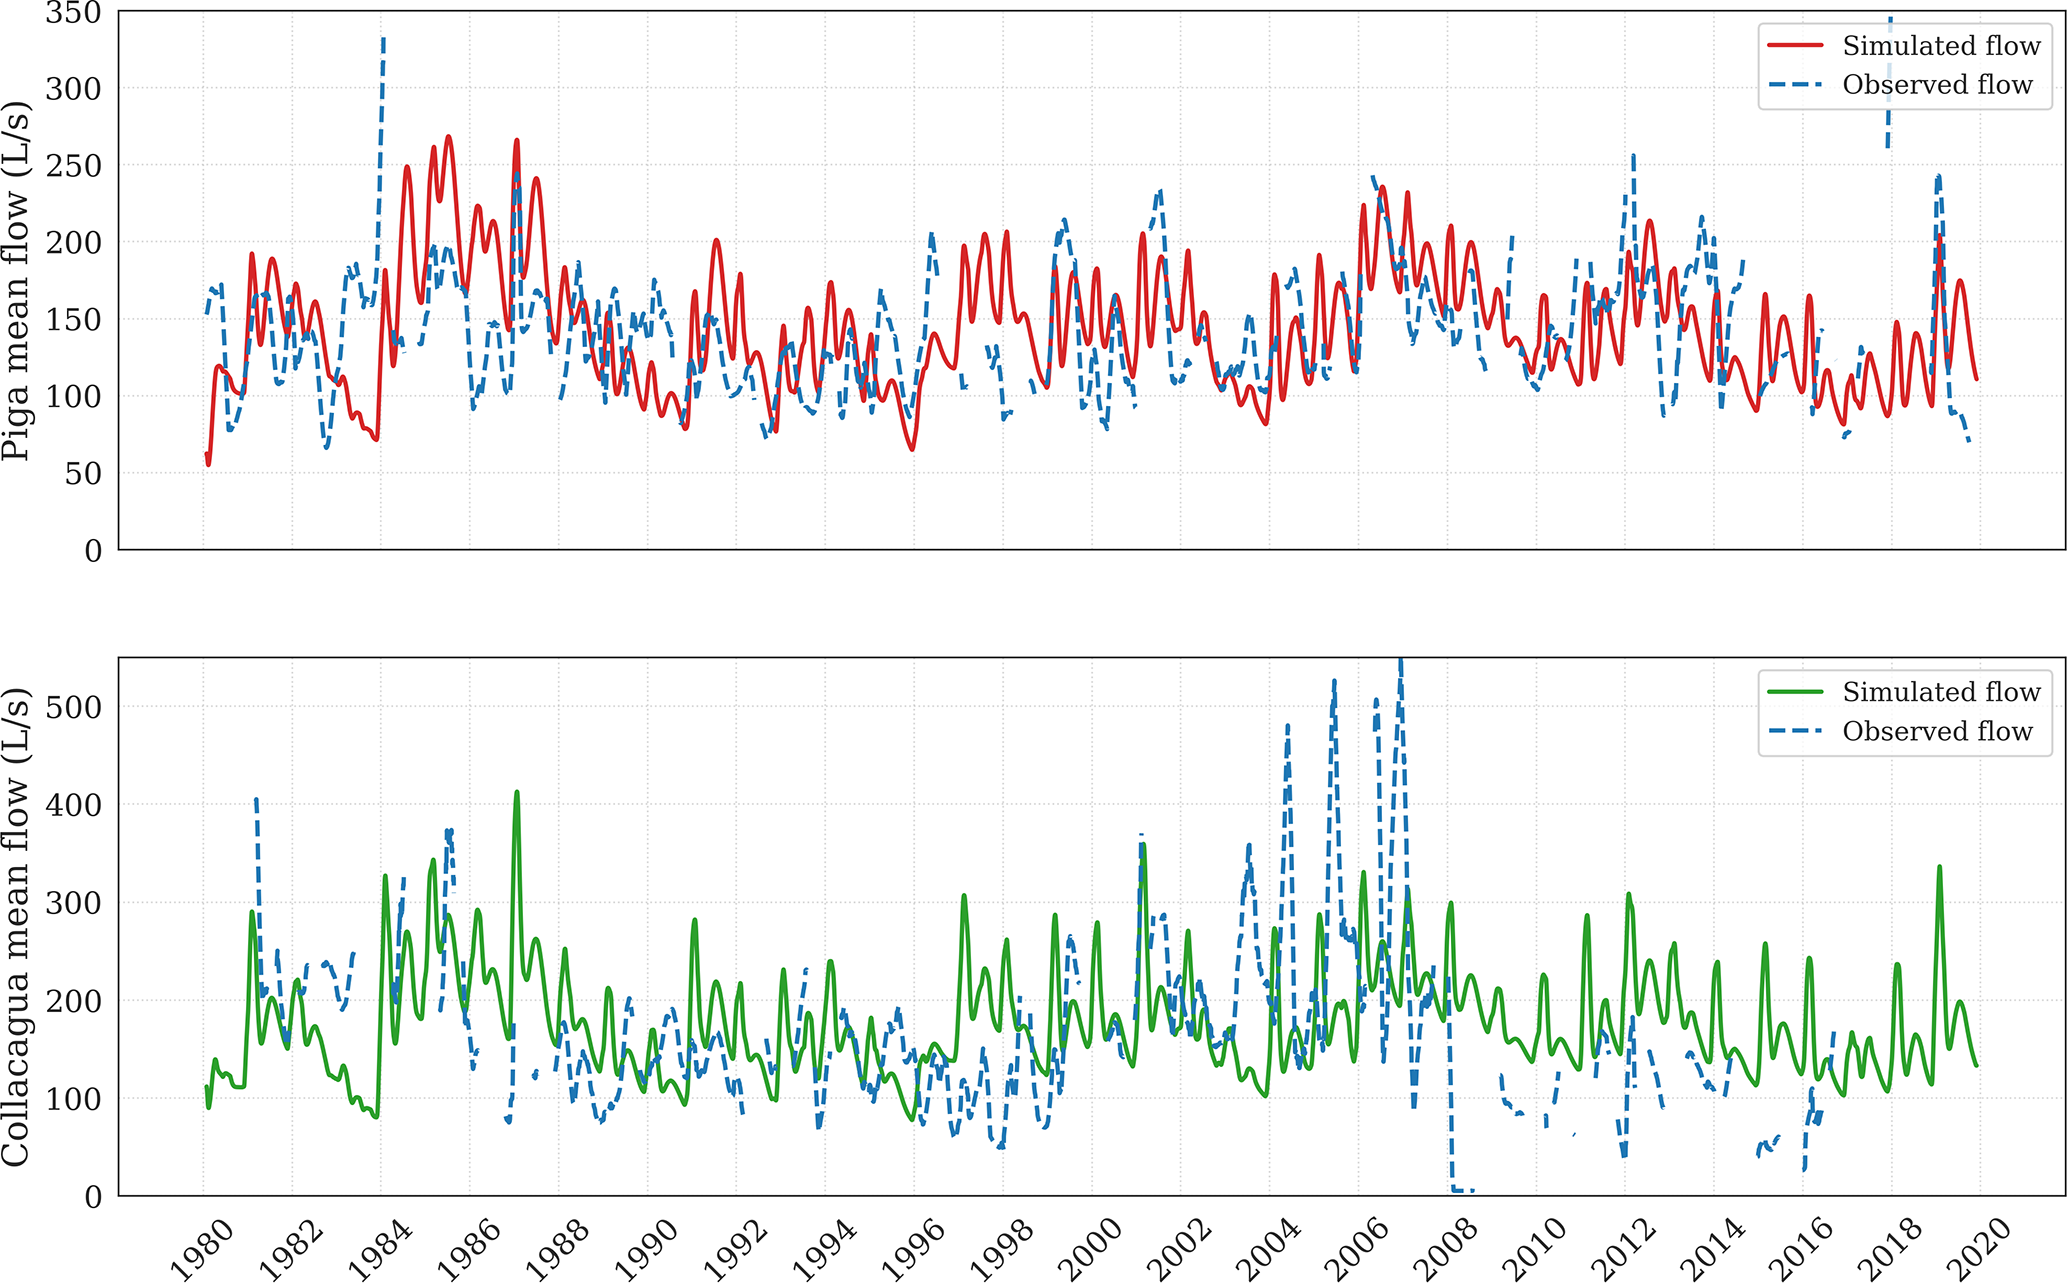Click the 2006 x-axis tick label
The image size is (2067, 1283).
1357,1248
